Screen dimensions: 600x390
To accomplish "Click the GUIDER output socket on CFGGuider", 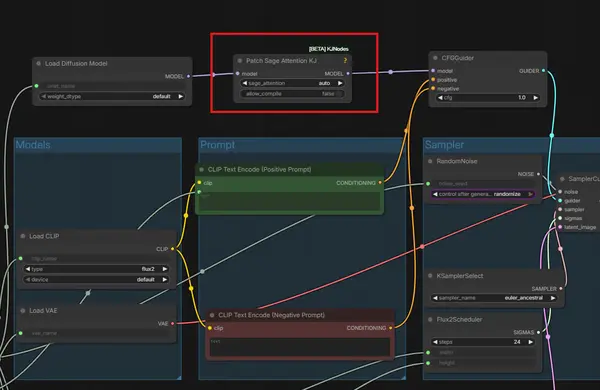I will [x=543, y=71].
